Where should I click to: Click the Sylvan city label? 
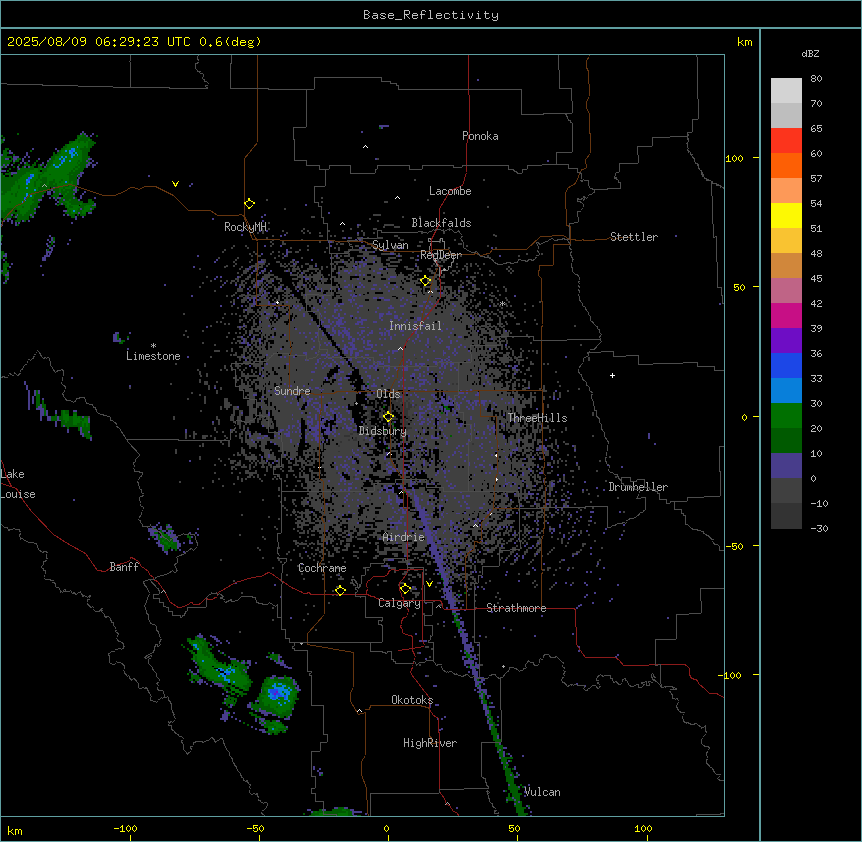390,245
